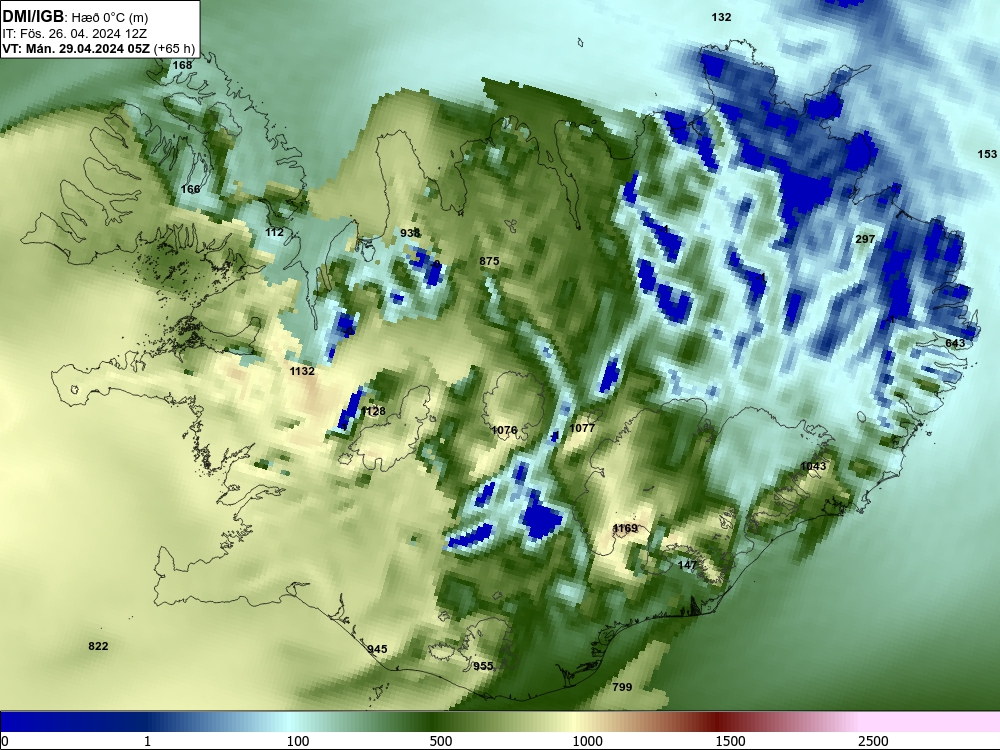
Task: Click the map value 297
Action: click(x=865, y=239)
